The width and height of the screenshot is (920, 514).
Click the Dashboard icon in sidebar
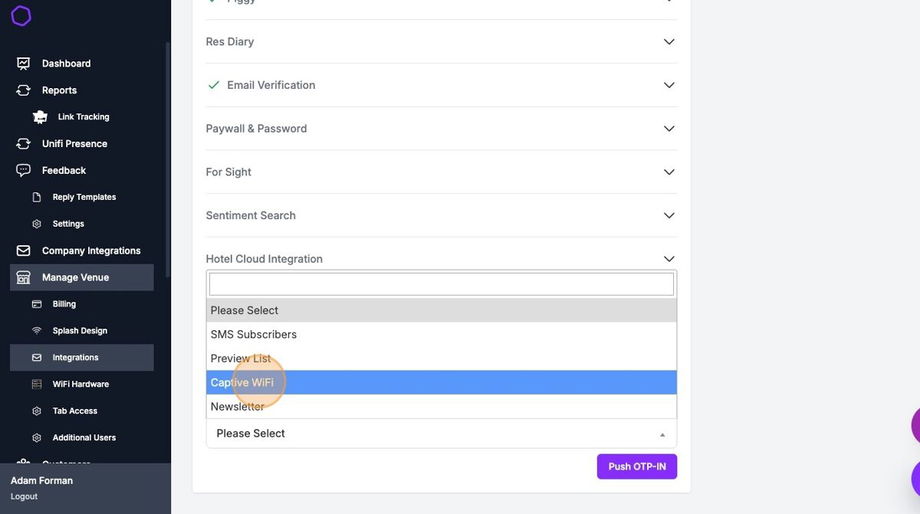(23, 63)
